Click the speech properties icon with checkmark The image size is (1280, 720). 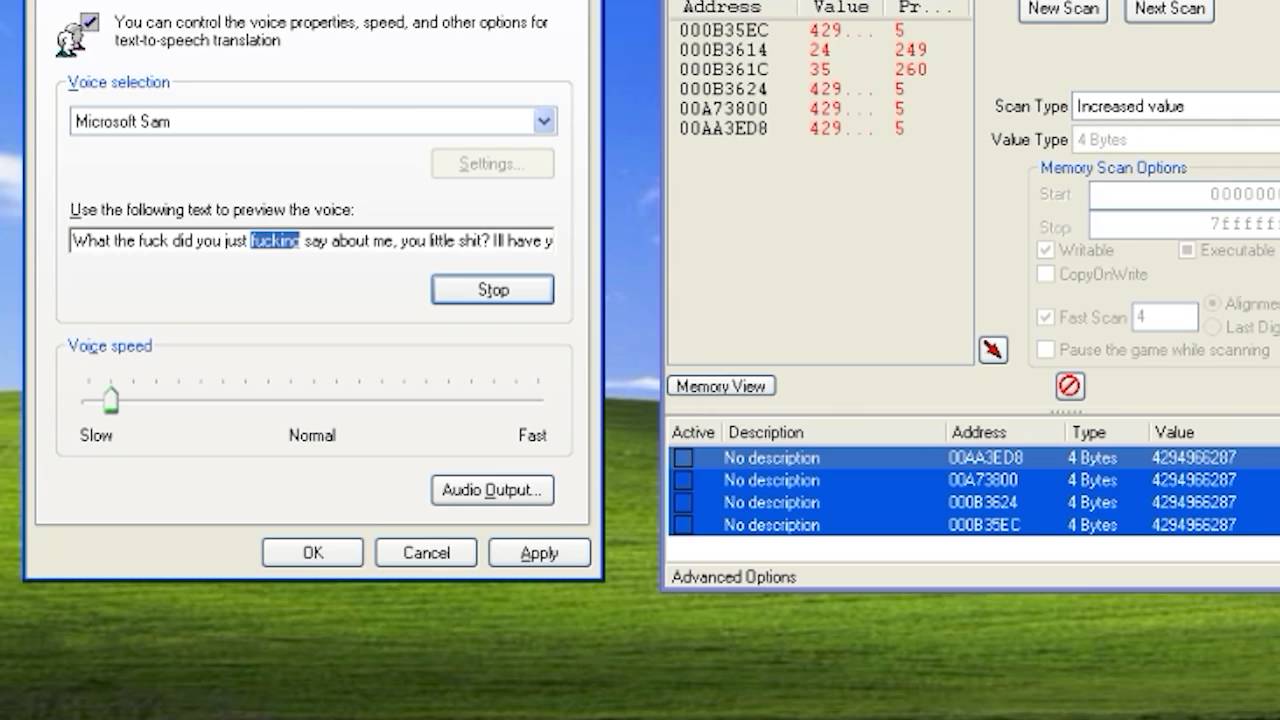point(78,33)
